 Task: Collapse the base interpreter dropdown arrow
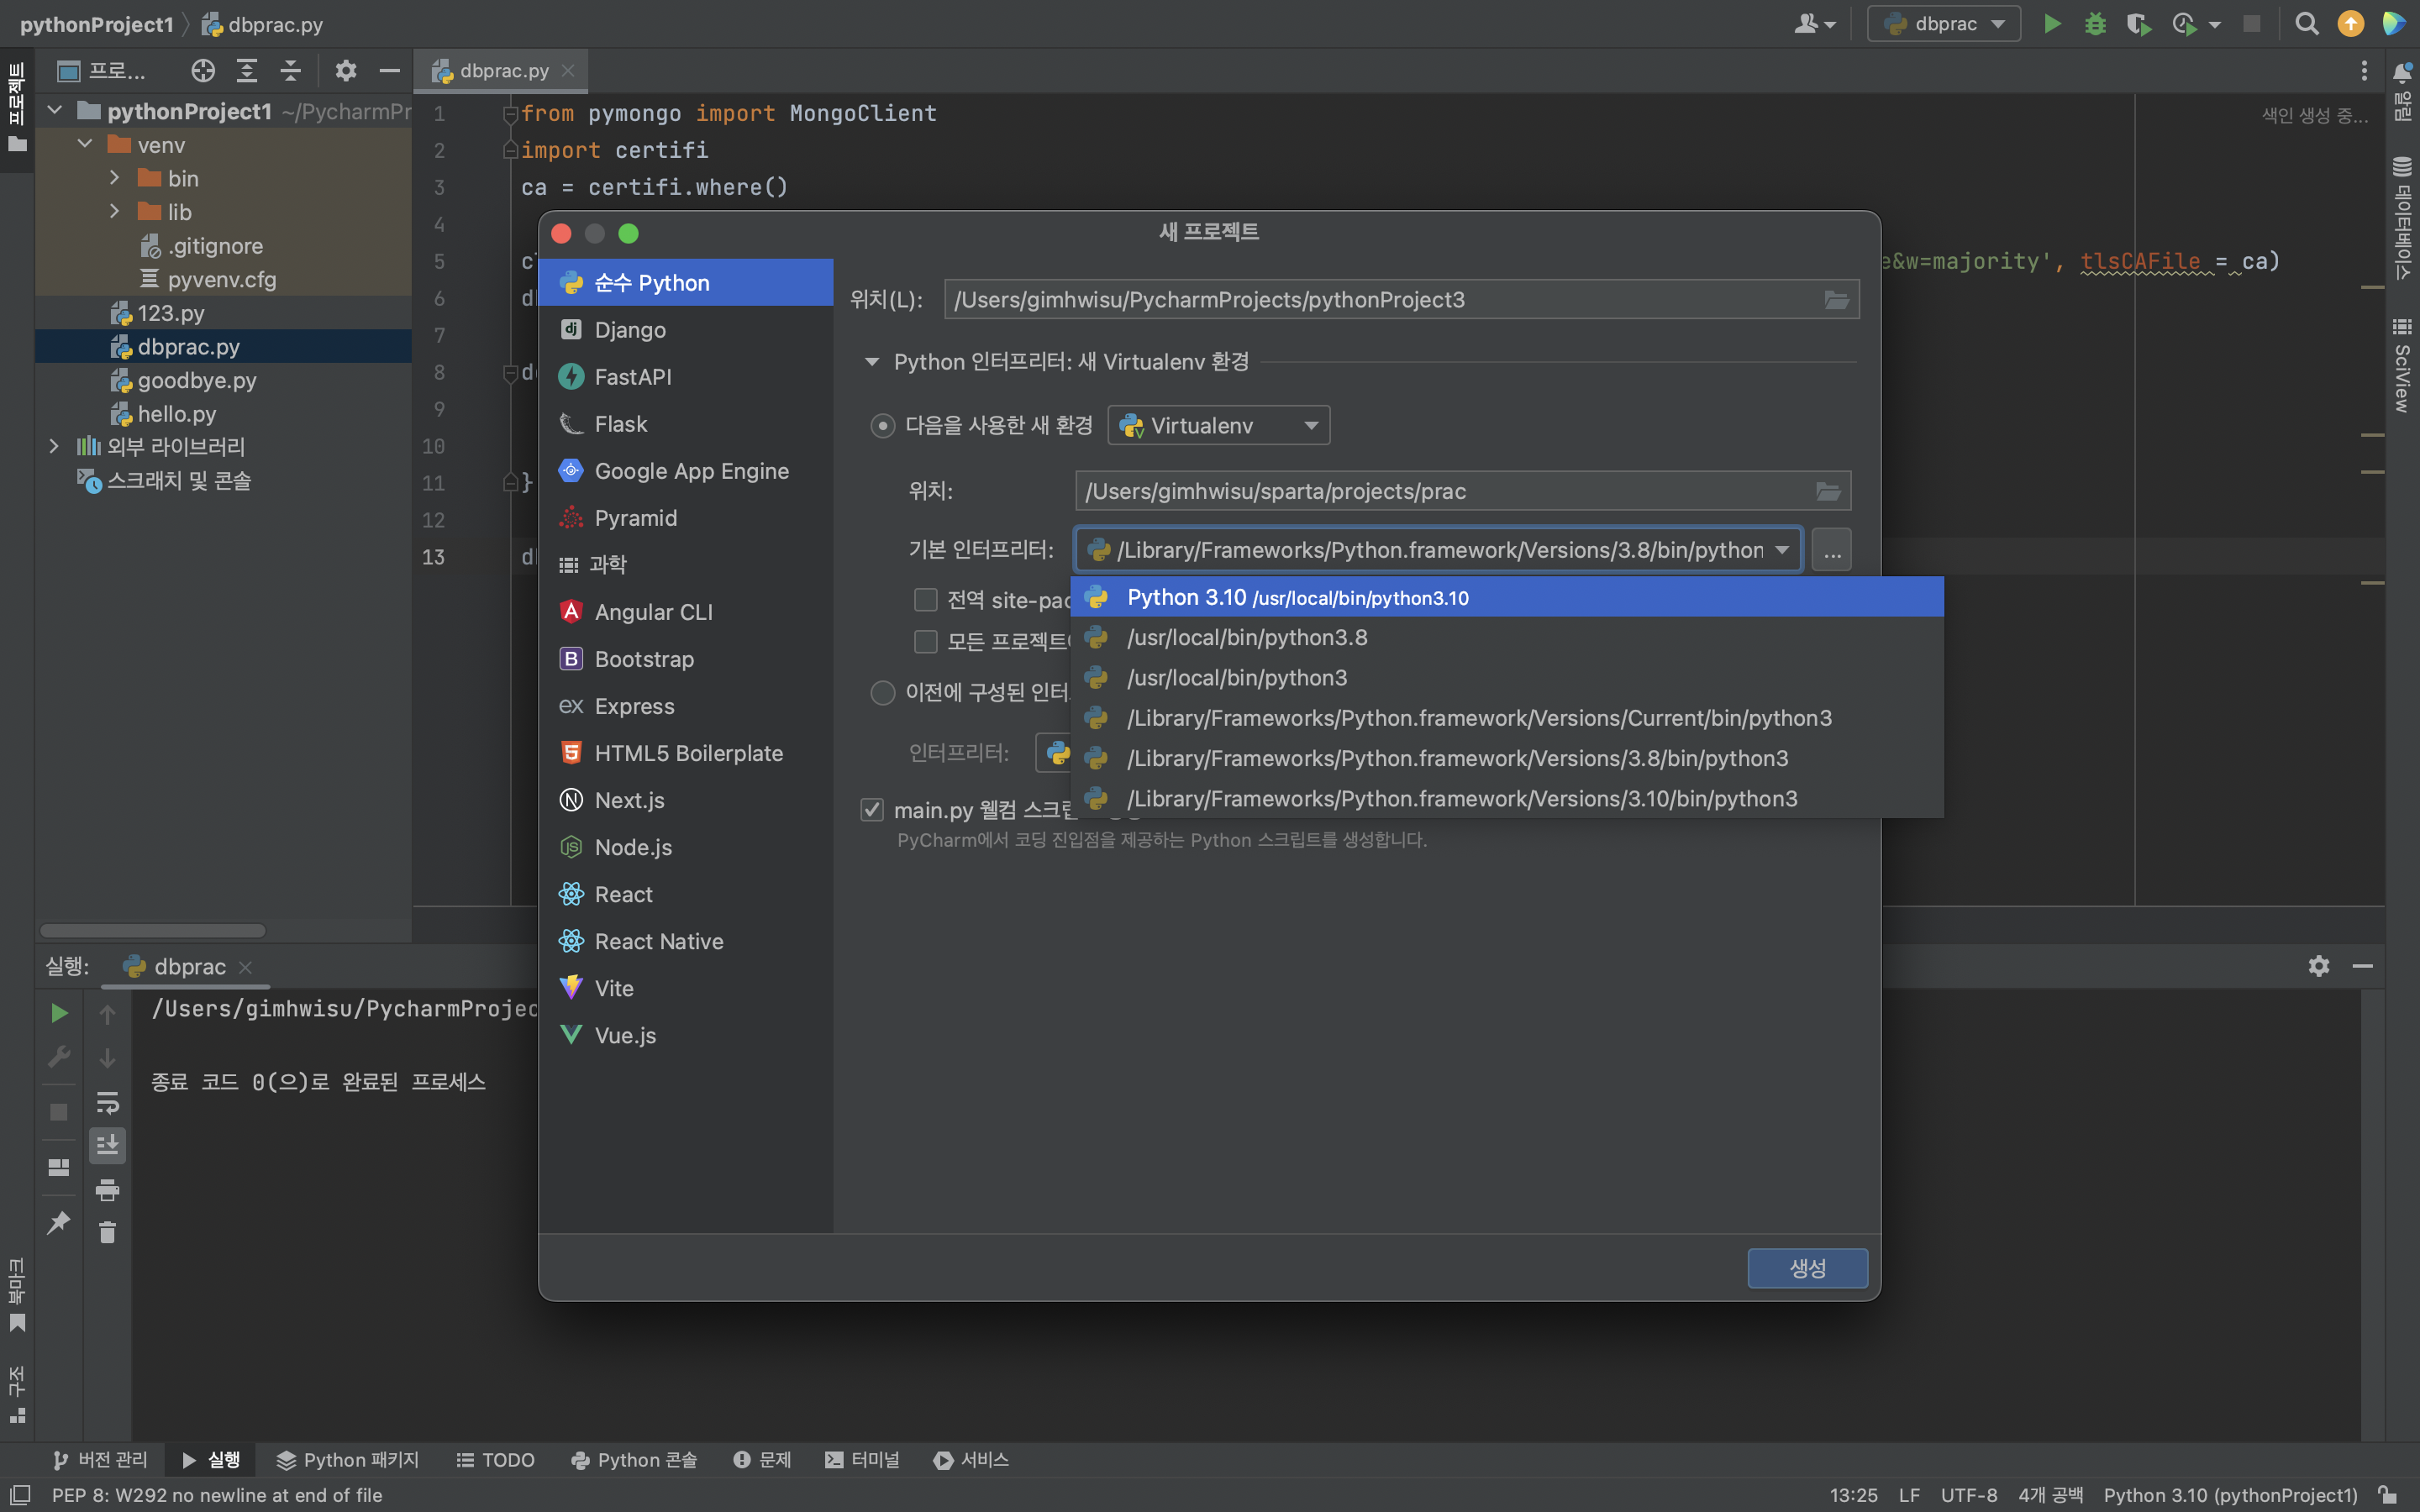coord(1782,550)
